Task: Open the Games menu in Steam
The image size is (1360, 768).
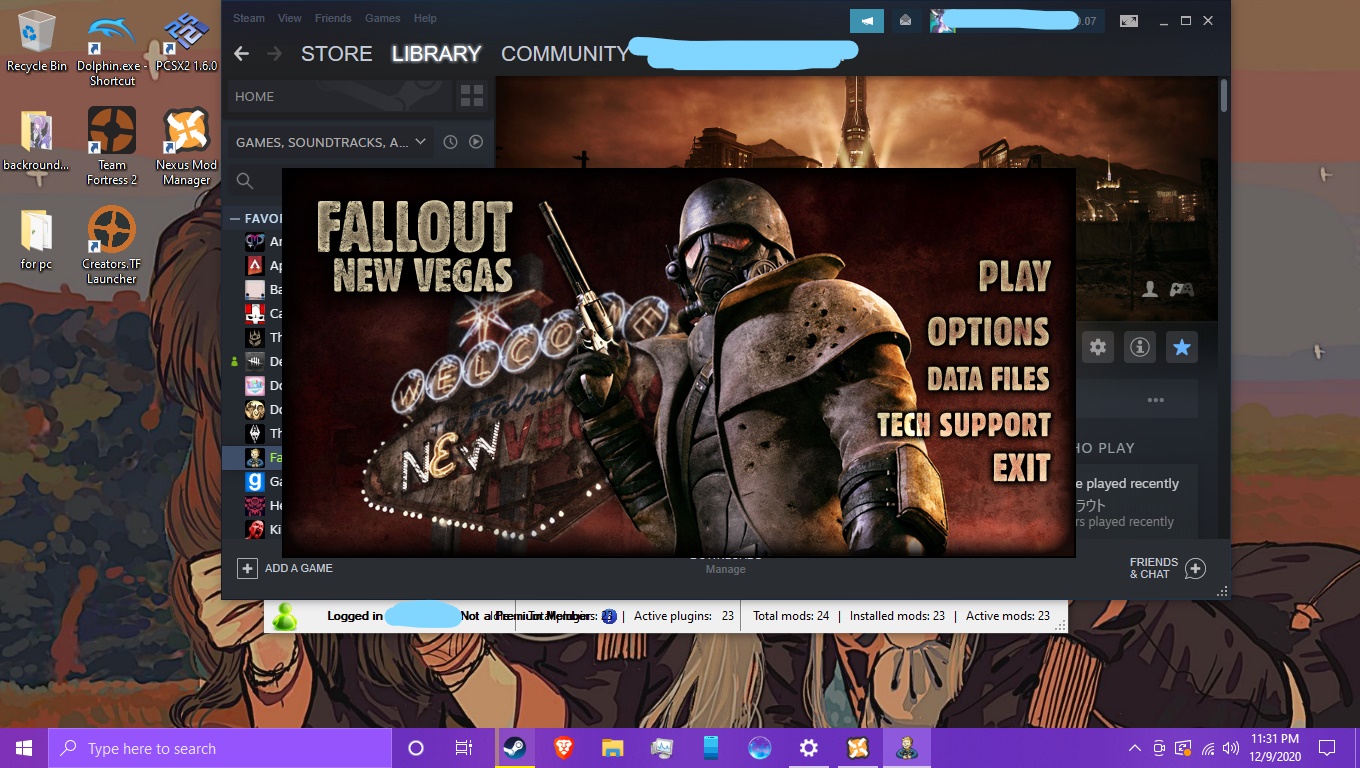Action: pos(383,18)
